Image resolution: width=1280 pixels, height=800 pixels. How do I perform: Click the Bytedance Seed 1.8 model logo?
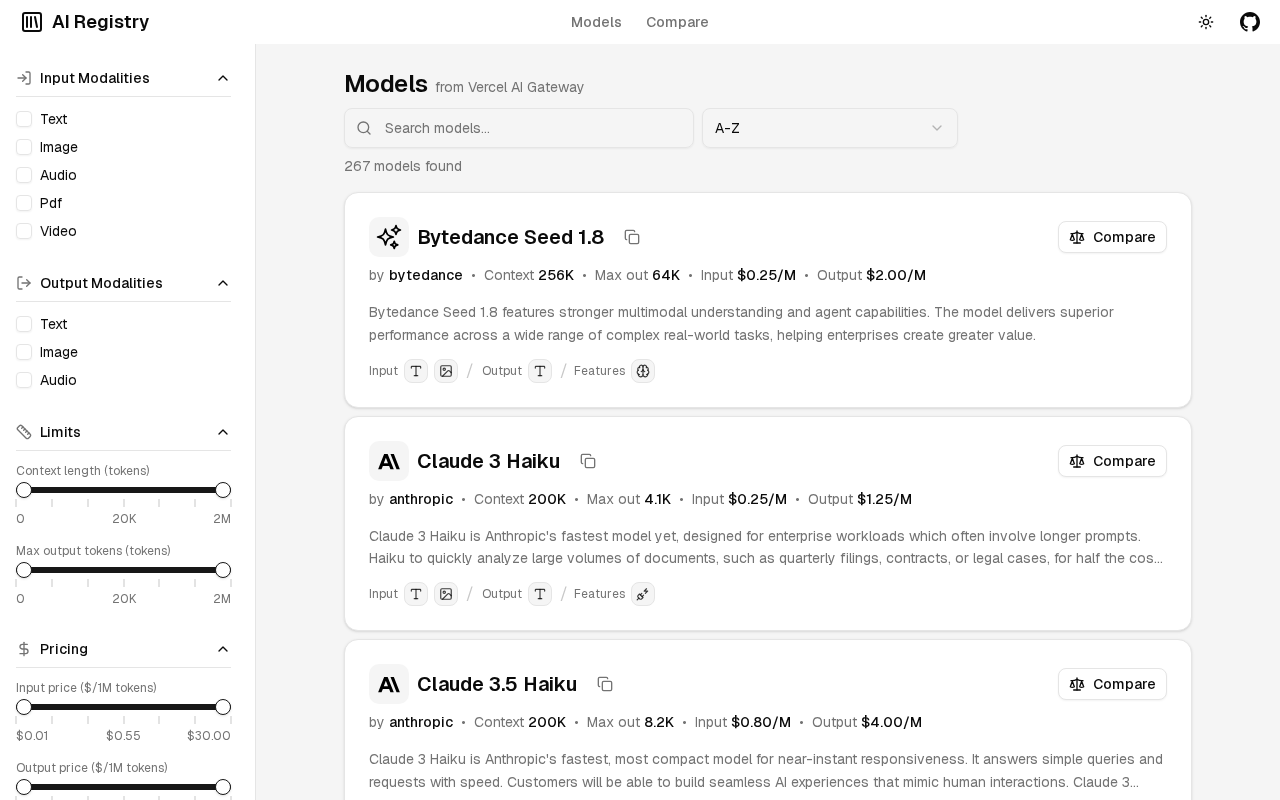click(389, 237)
